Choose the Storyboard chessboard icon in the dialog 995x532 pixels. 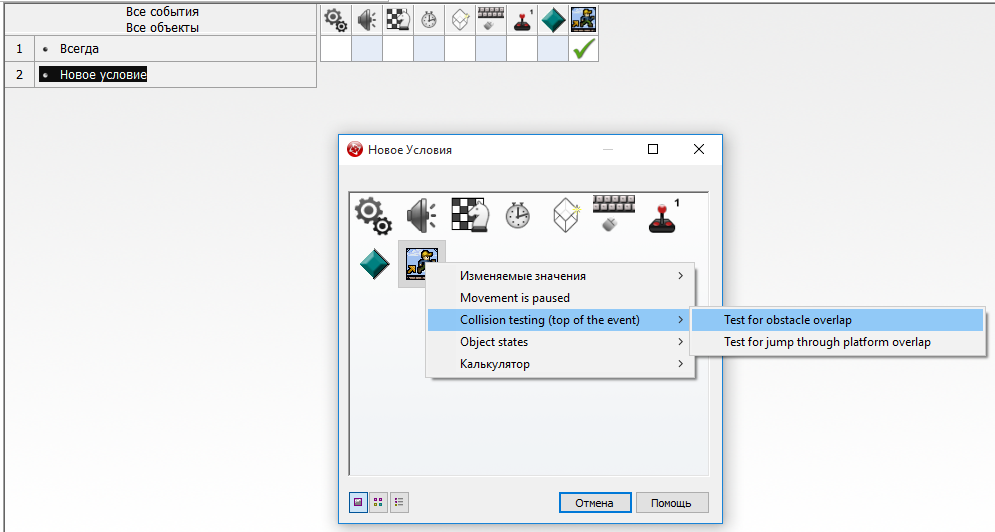coord(469,215)
